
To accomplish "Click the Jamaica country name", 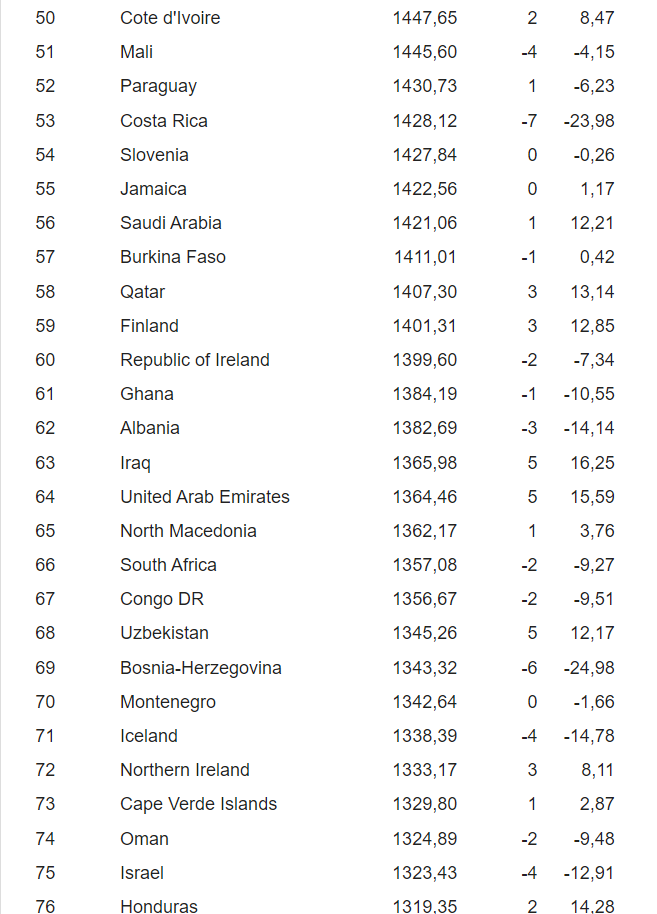I will click(153, 189).
